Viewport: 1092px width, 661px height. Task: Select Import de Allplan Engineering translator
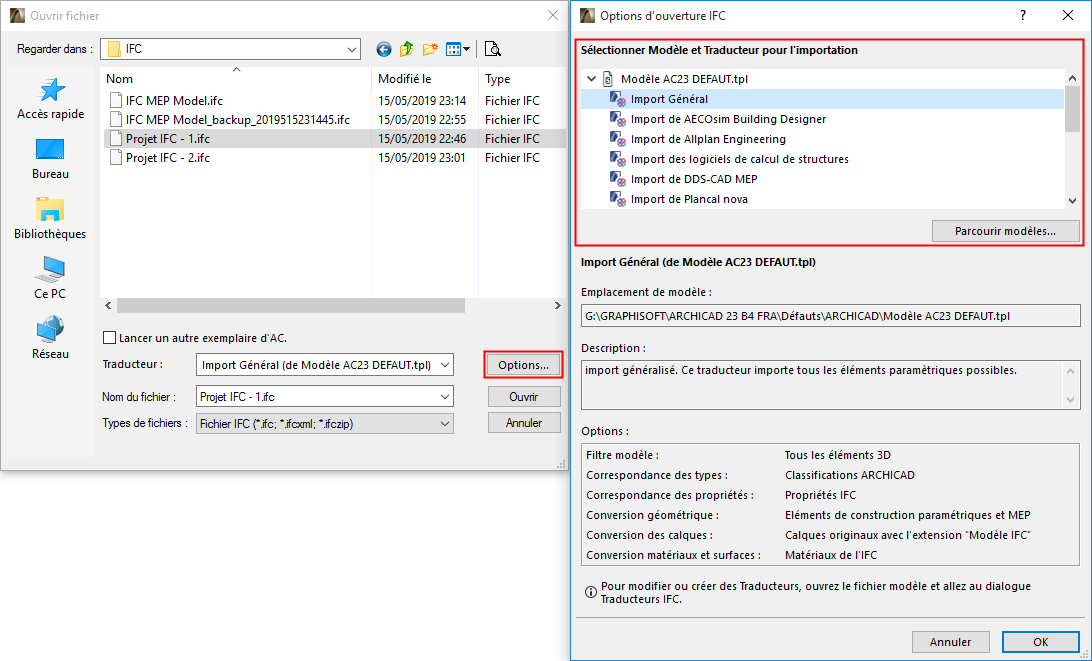(x=708, y=139)
